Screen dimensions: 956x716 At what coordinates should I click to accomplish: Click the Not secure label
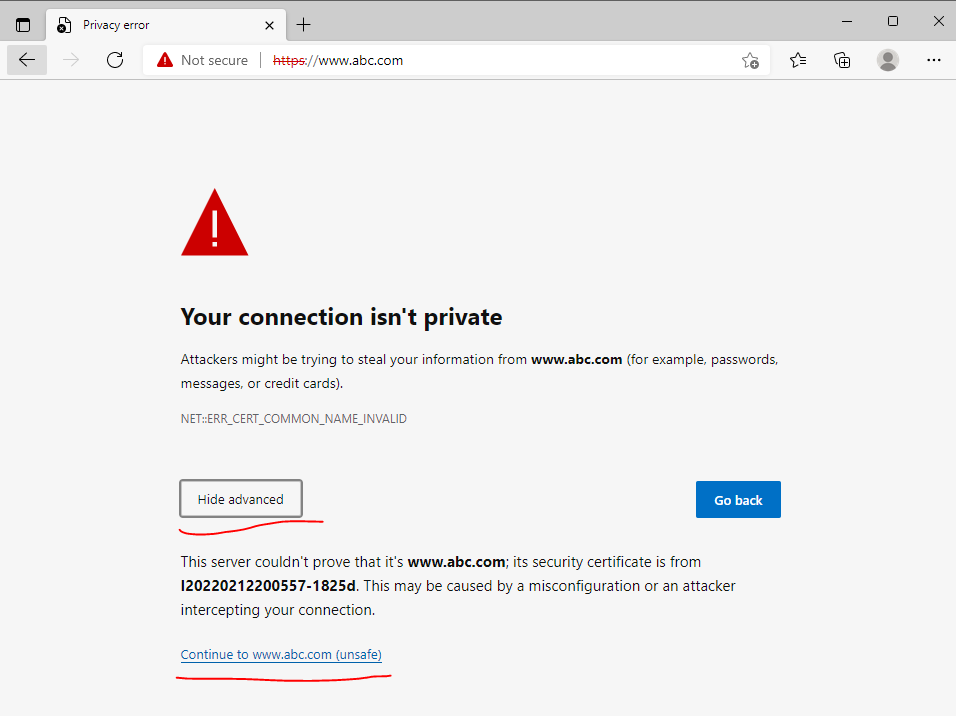[x=215, y=60]
